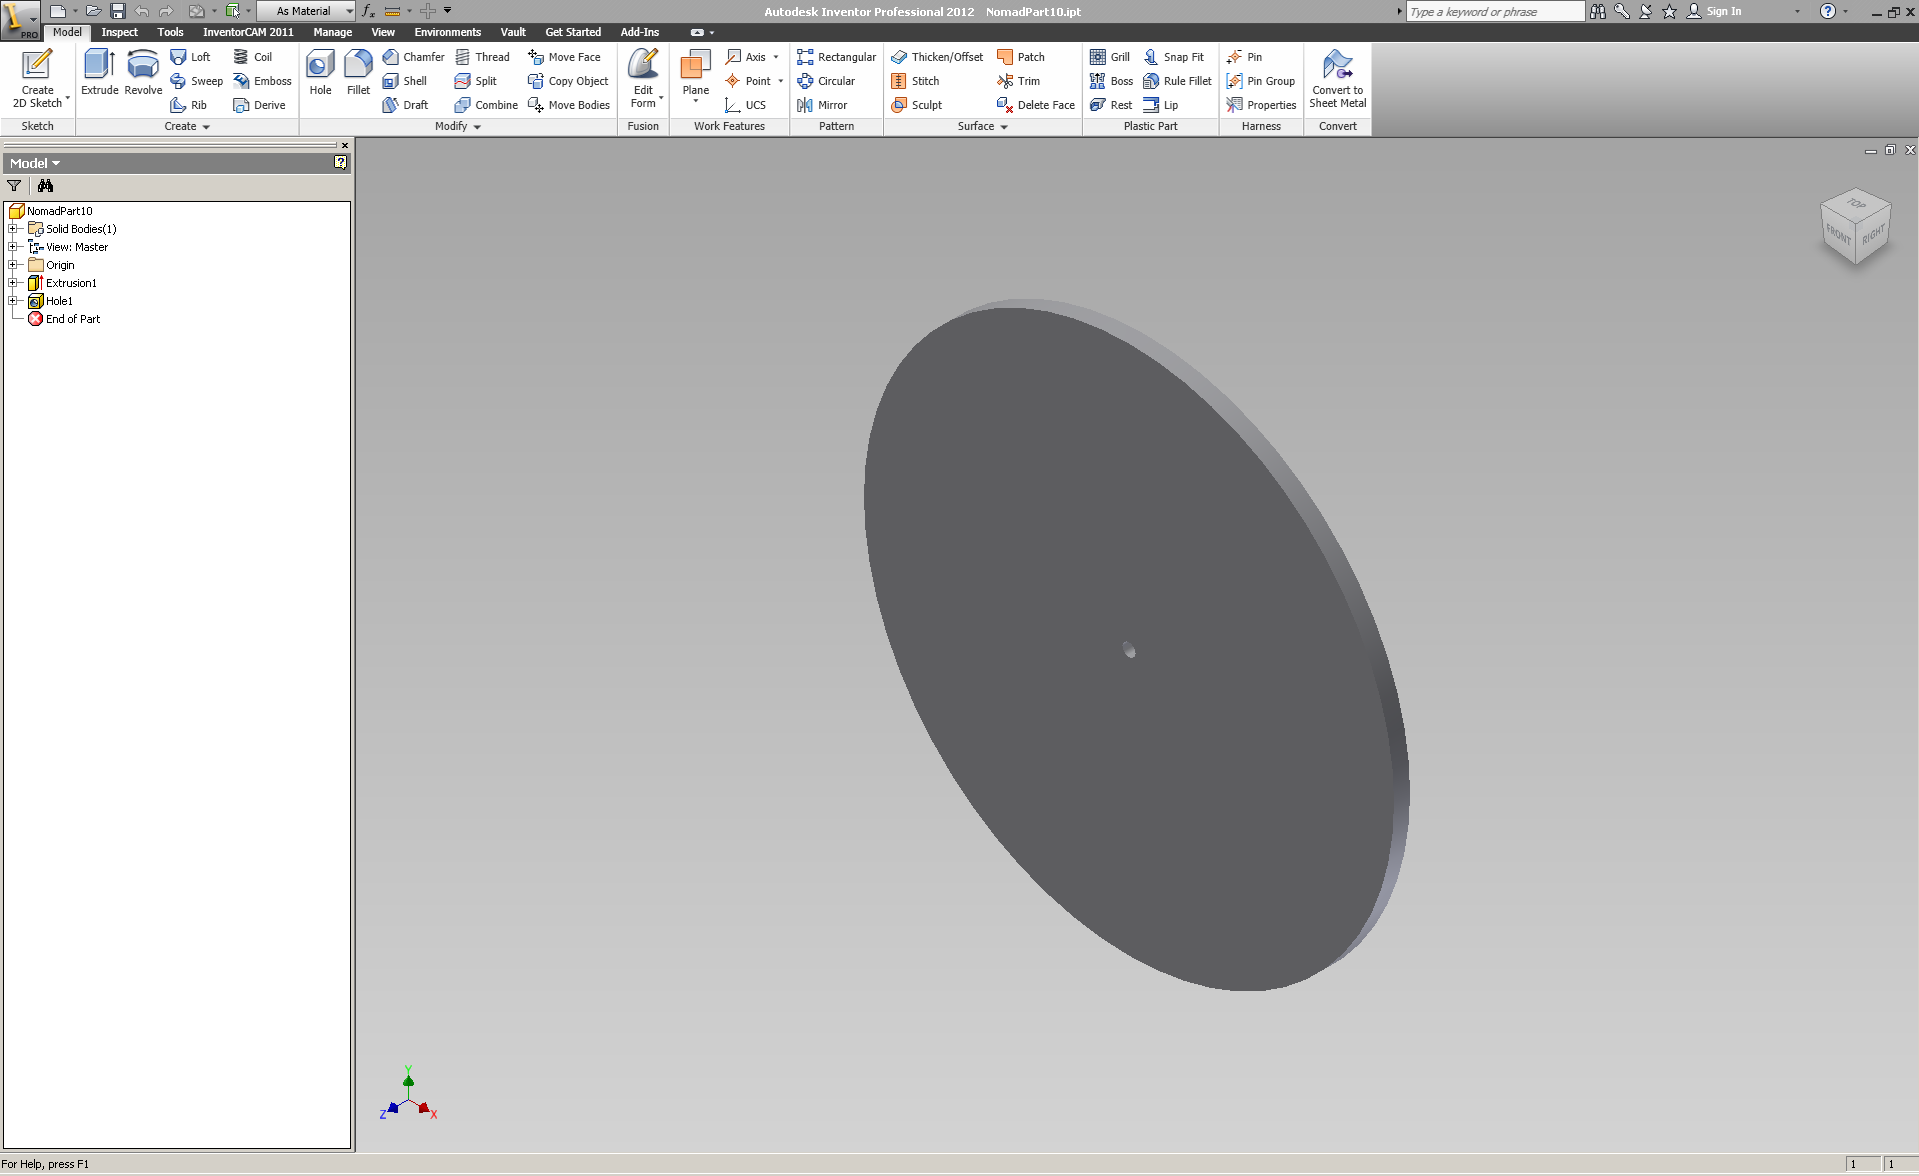Select the Grill plastic part tool
This screenshot has width=1919, height=1176.
[x=1110, y=57]
